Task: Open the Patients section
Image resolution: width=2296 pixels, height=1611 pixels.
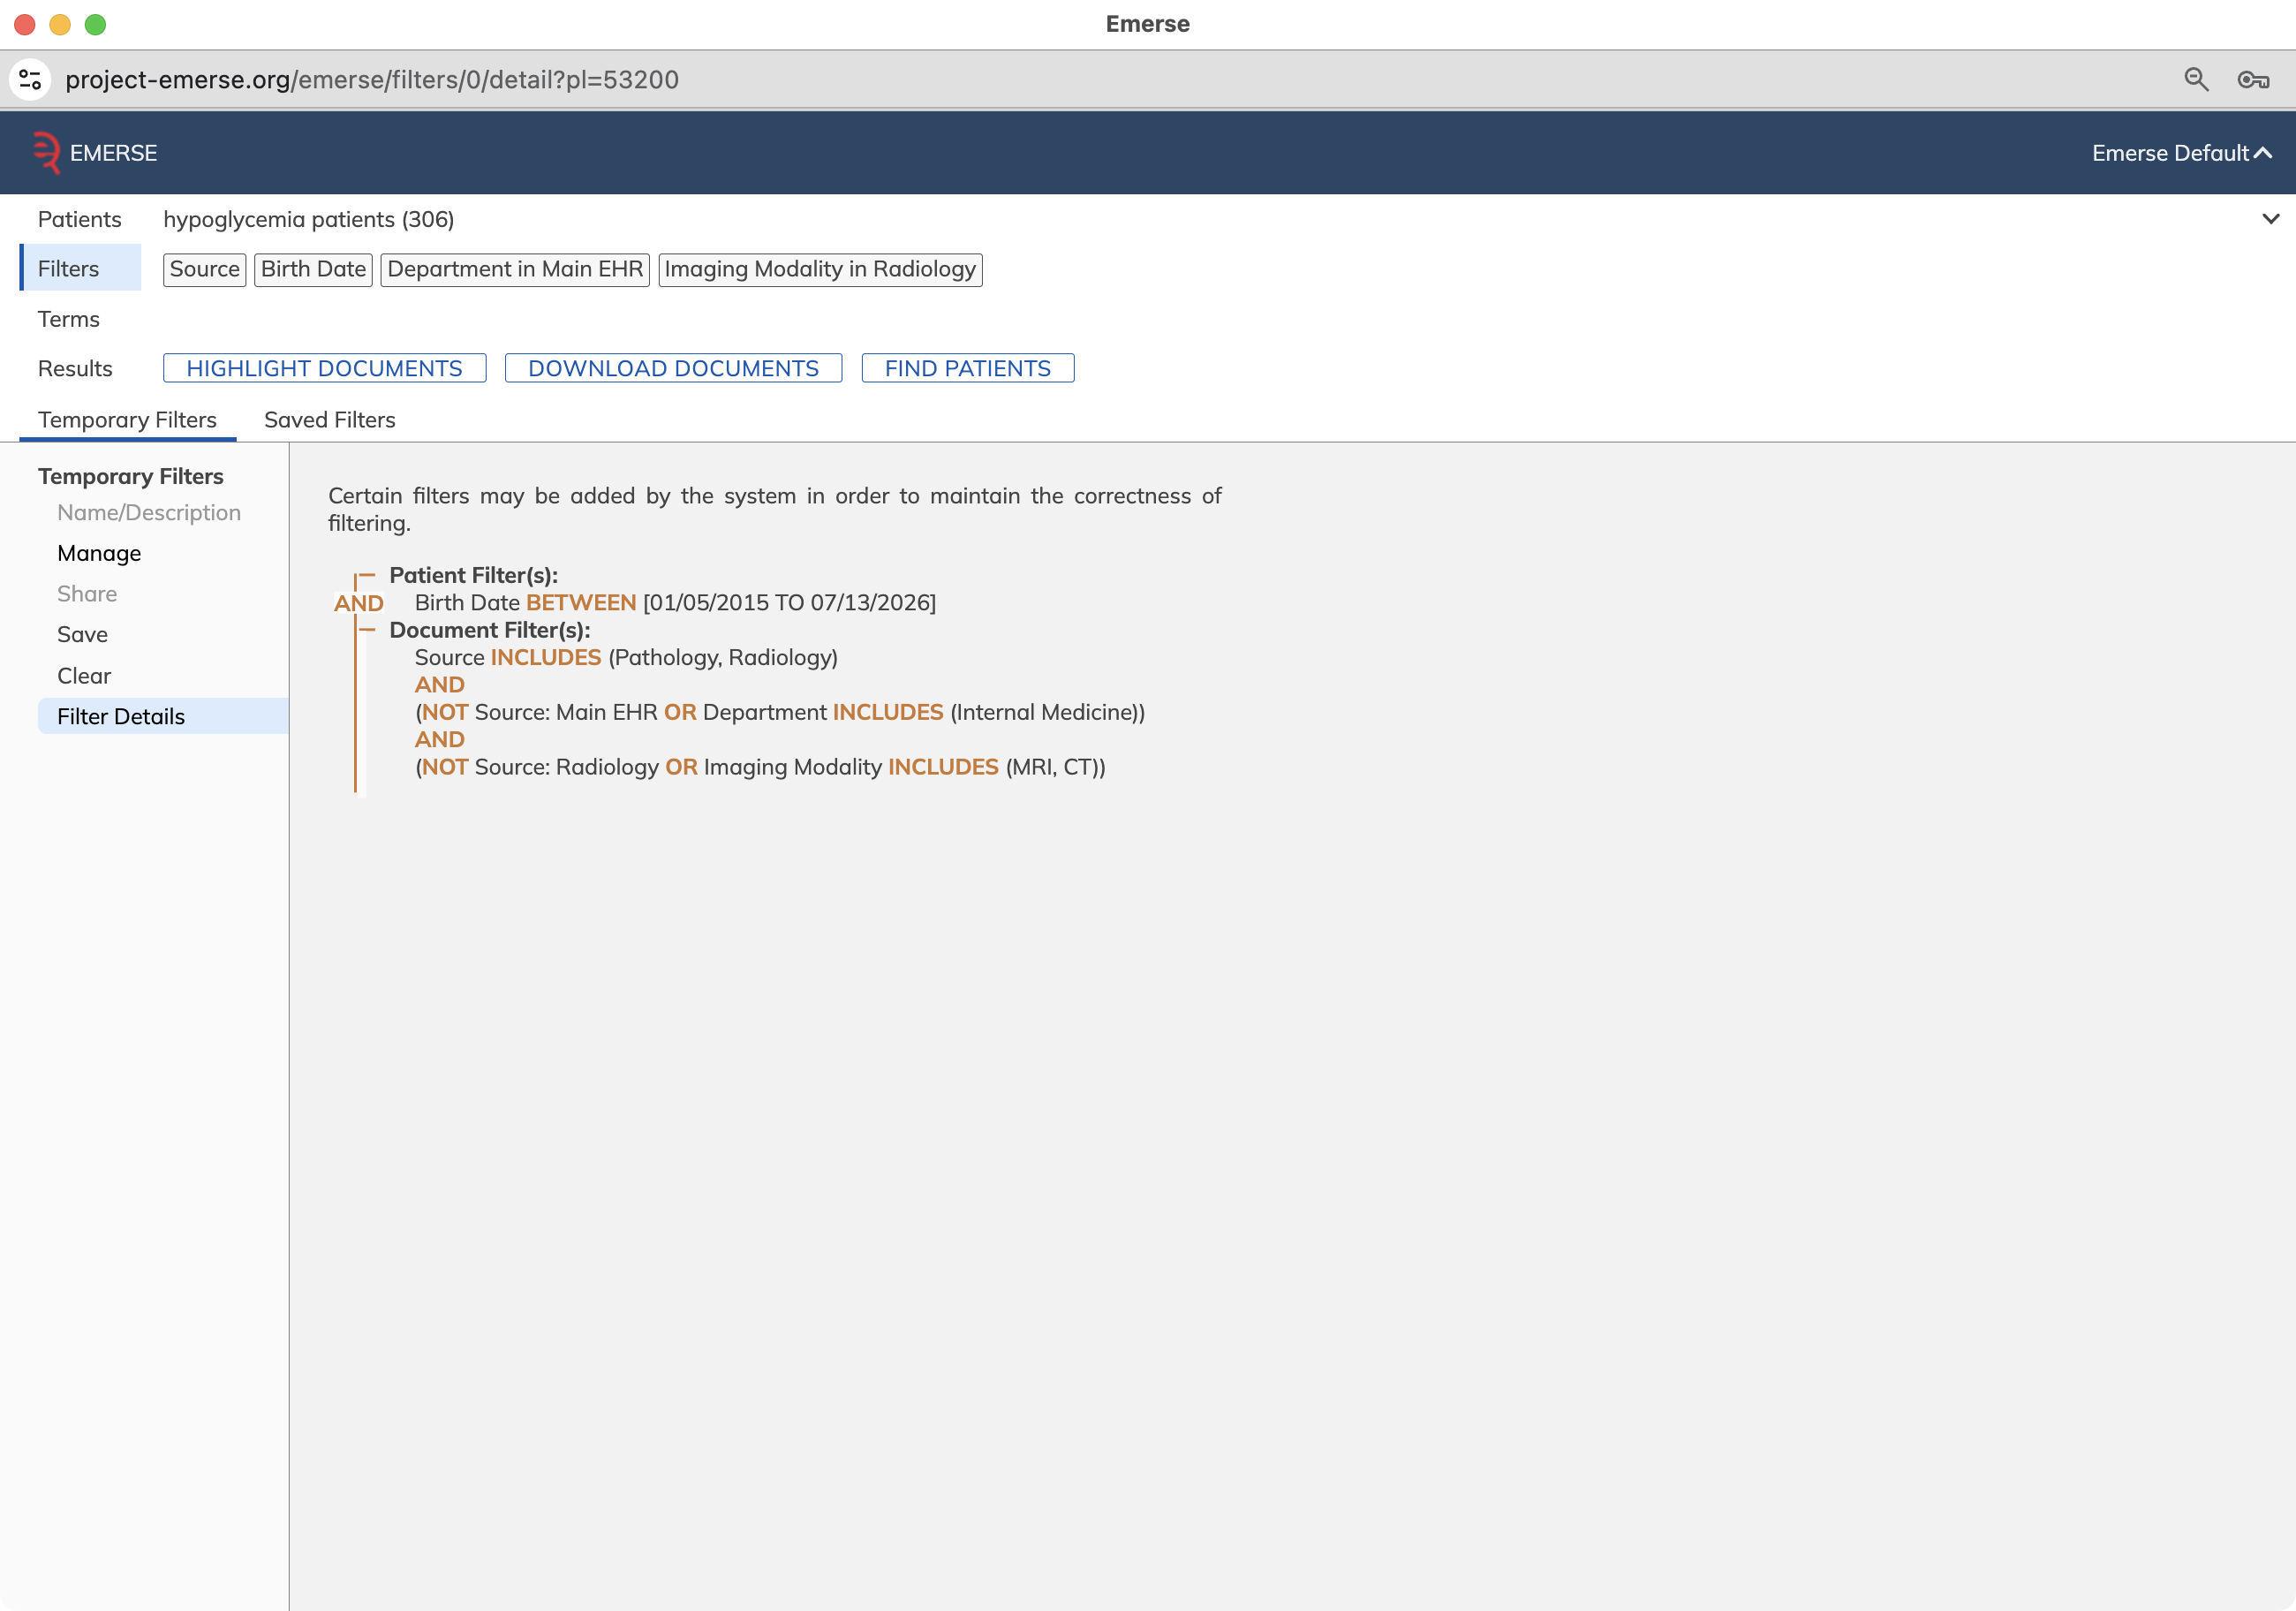Action: (79, 219)
